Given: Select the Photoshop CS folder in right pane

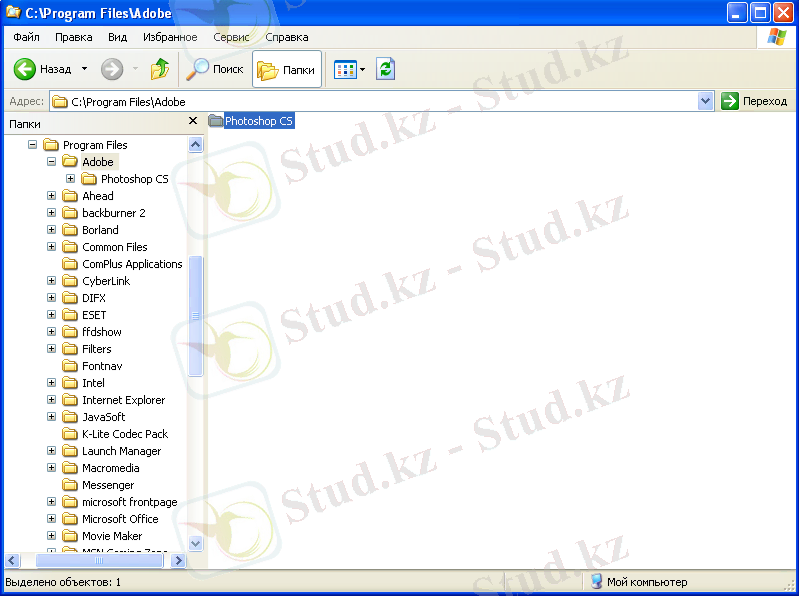Looking at the screenshot, I should pyautogui.click(x=251, y=121).
